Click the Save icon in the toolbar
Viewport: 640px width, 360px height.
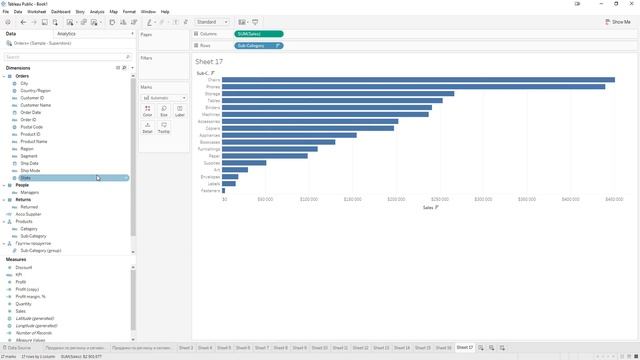(x=44, y=22)
